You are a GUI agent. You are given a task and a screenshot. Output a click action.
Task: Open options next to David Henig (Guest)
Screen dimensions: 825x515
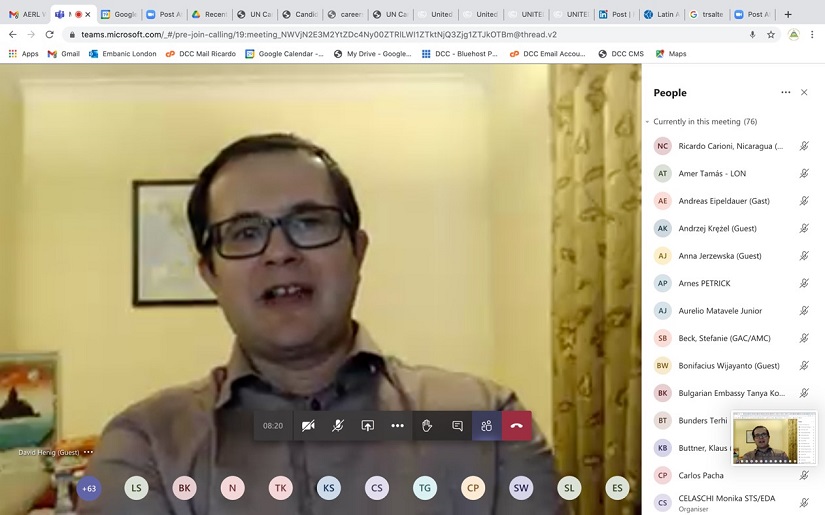point(88,452)
